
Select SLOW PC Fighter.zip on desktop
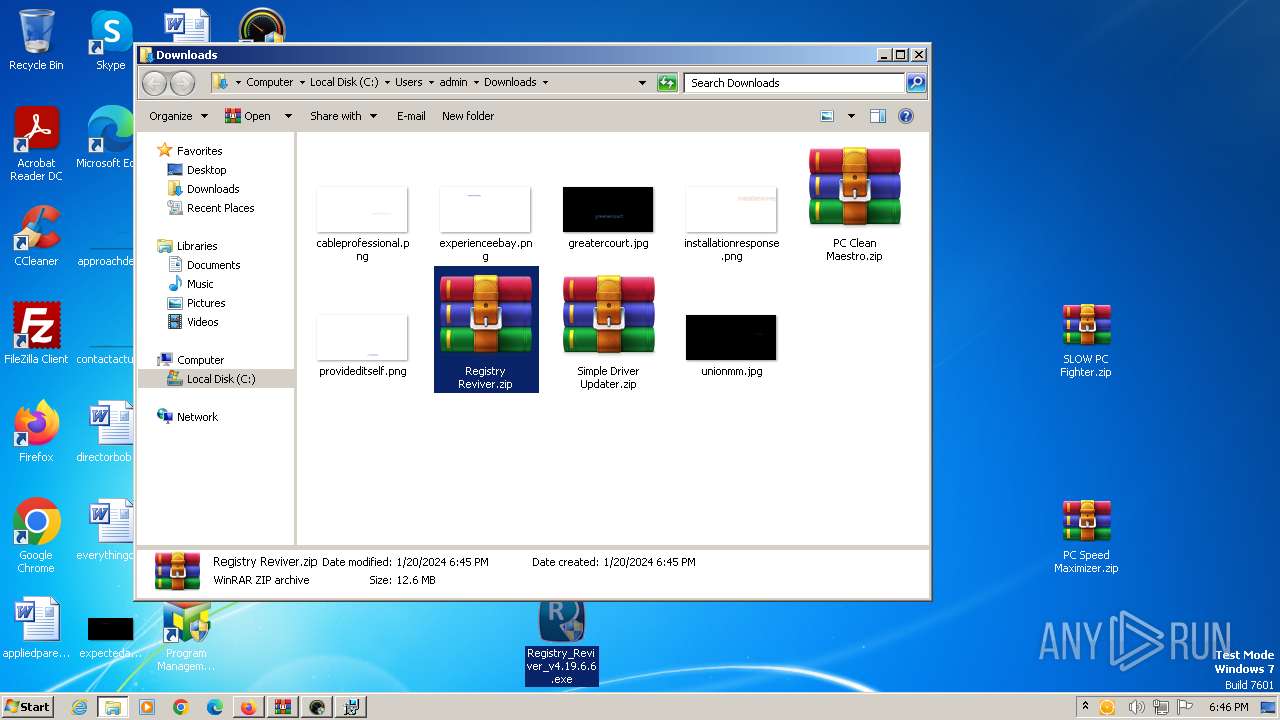coord(1086,340)
